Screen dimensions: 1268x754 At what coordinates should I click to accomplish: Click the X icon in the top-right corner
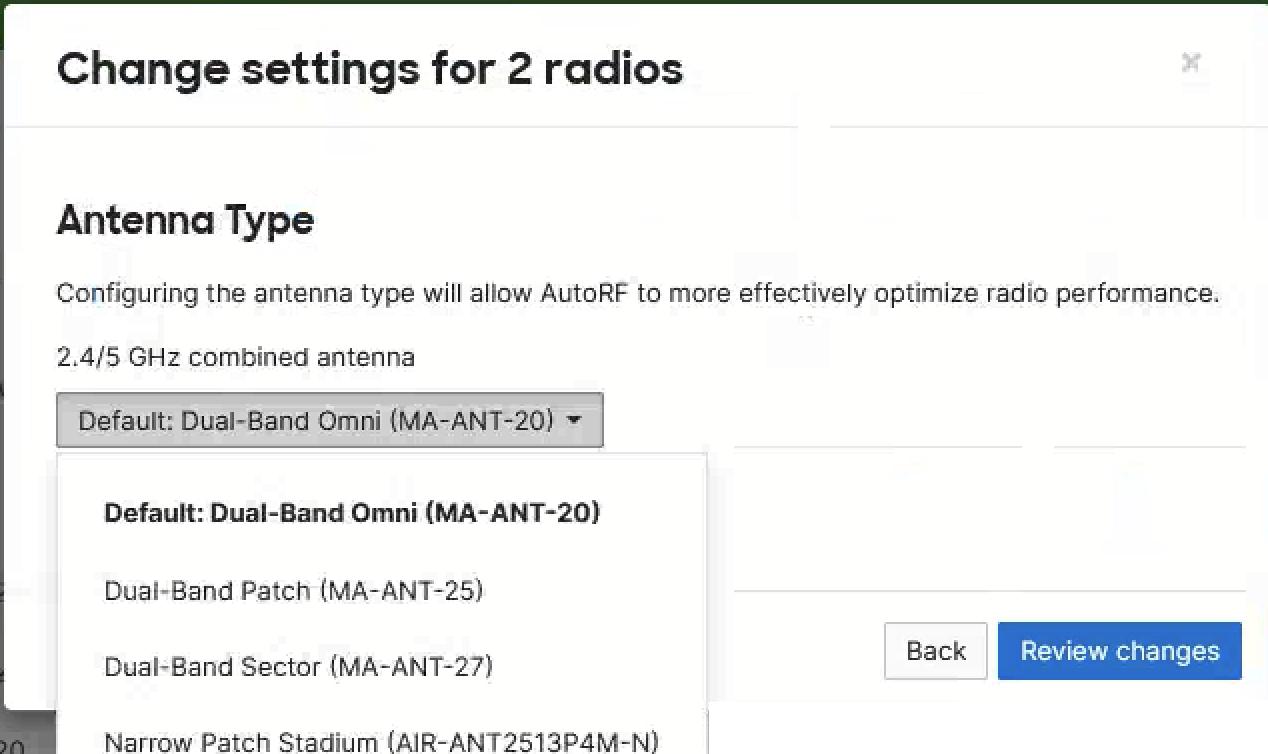1191,62
